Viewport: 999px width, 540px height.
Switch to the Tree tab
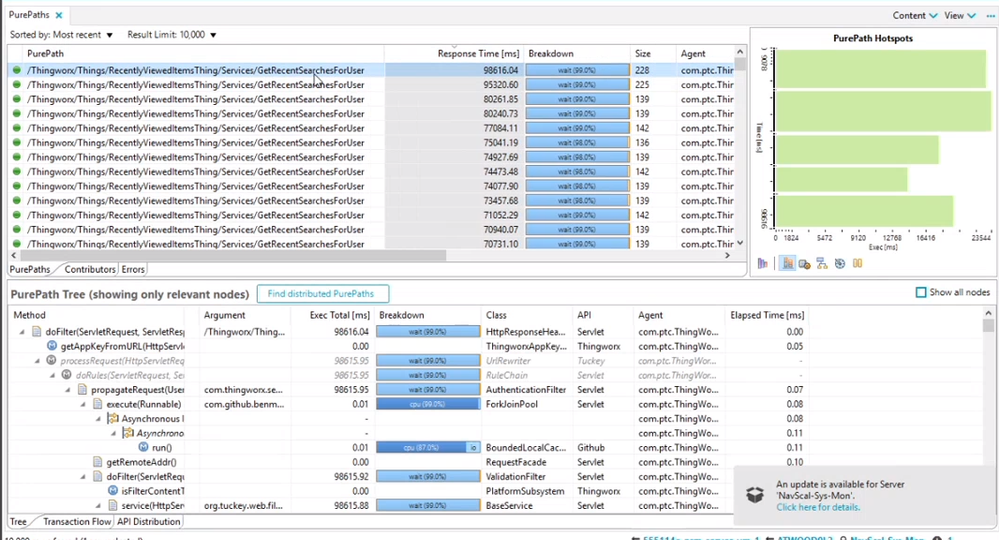(18, 522)
